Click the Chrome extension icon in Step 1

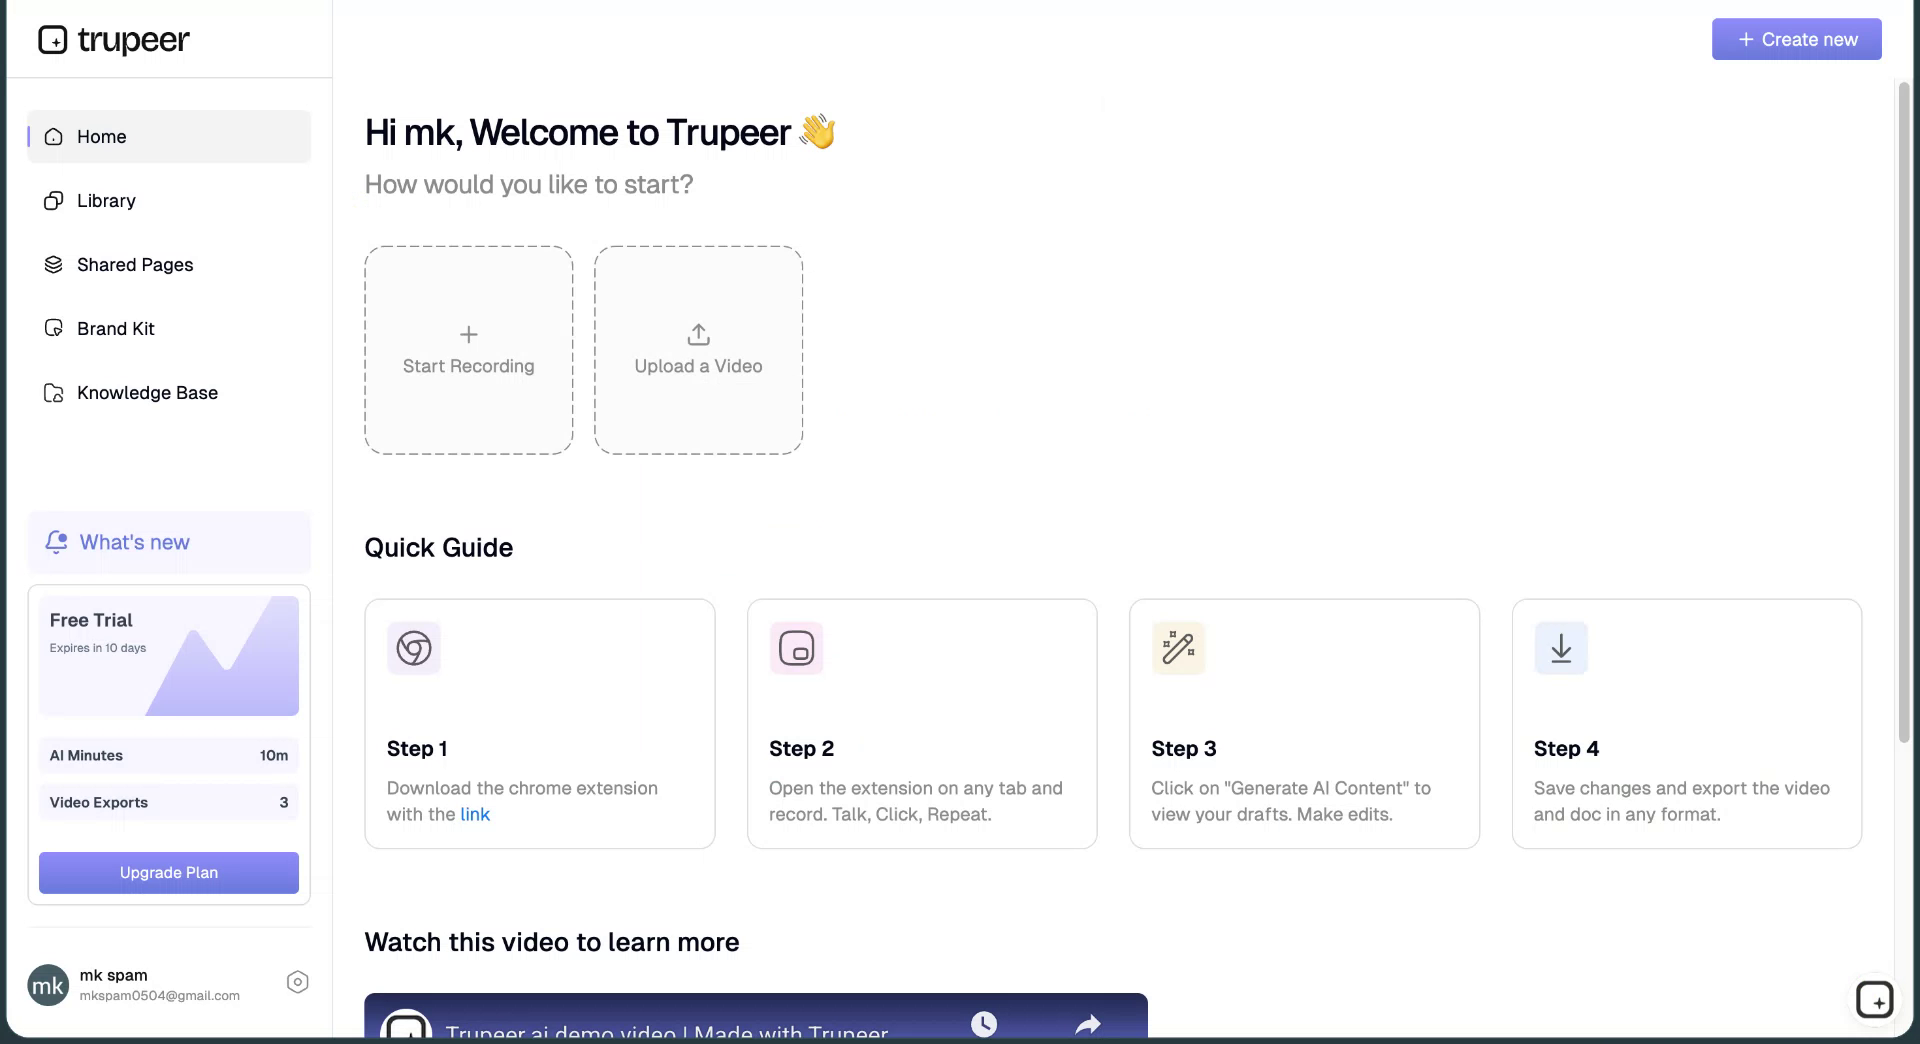tap(414, 648)
